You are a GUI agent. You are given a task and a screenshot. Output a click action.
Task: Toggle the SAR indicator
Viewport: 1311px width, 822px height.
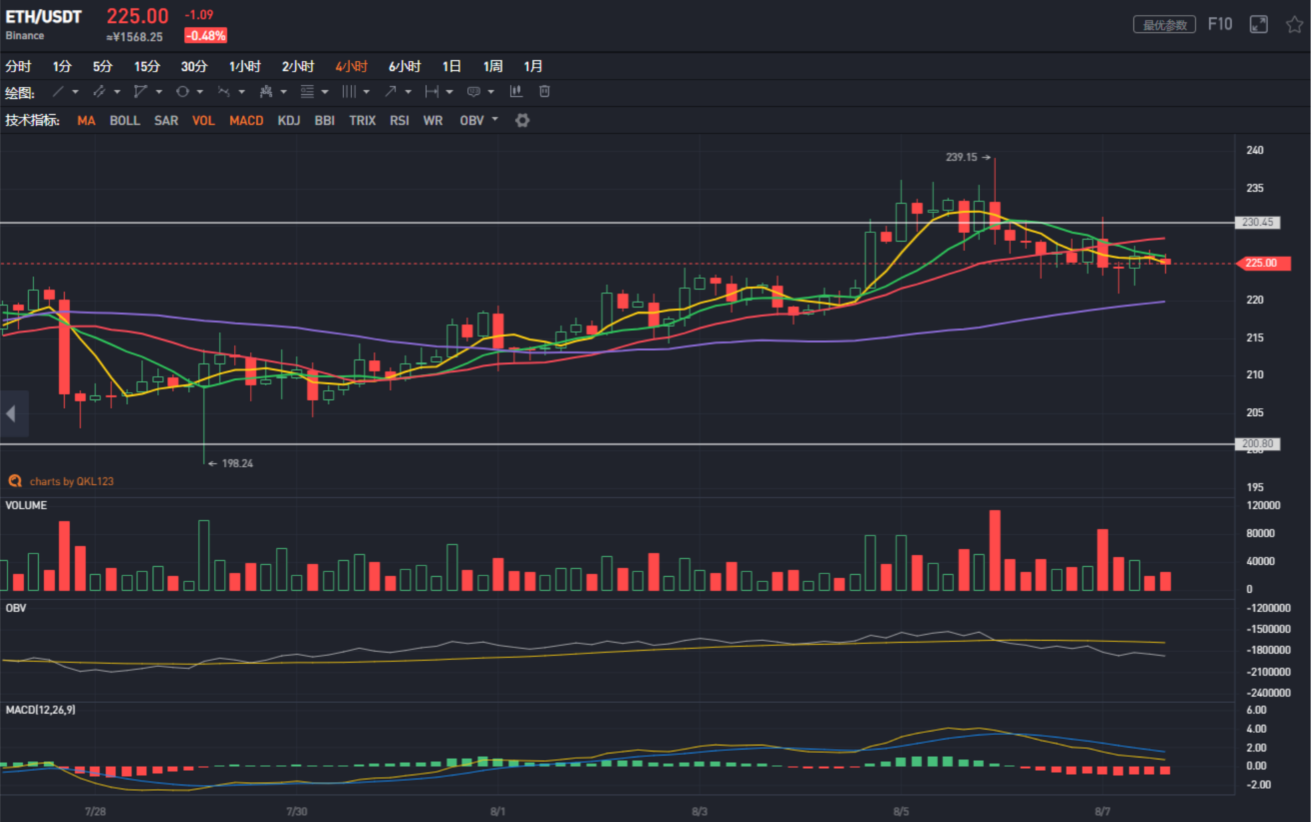[x=166, y=120]
